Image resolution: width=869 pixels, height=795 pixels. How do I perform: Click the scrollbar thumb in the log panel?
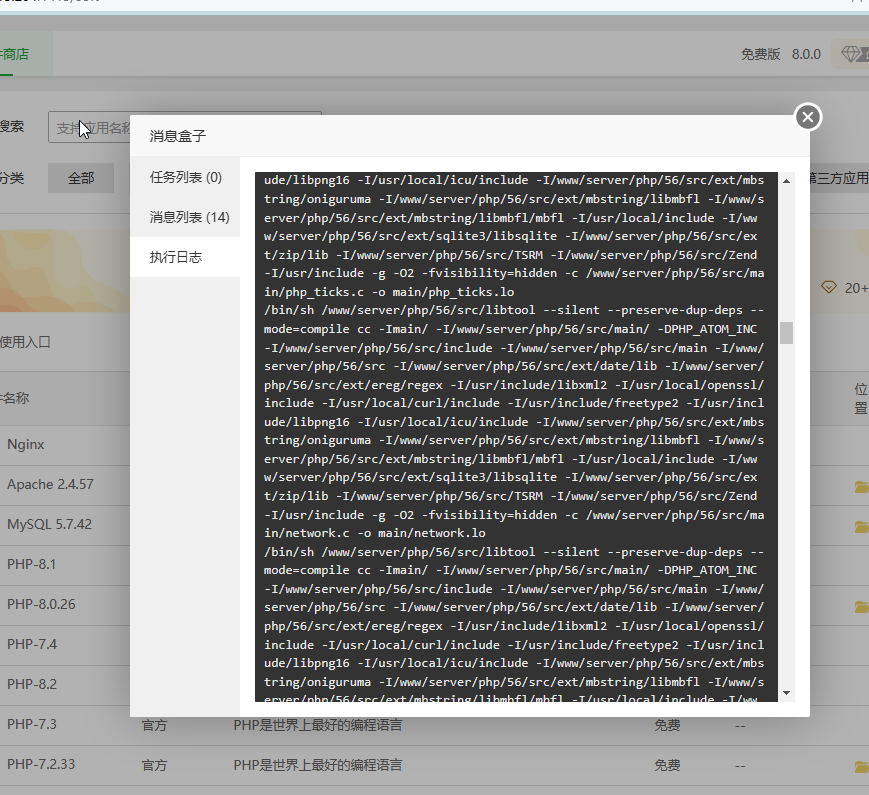coord(786,333)
